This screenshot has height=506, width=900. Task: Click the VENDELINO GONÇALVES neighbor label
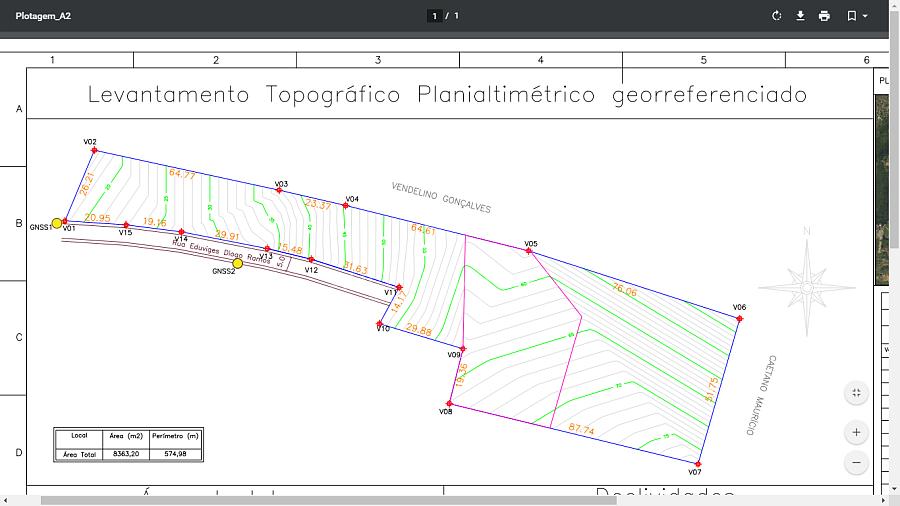[441, 198]
